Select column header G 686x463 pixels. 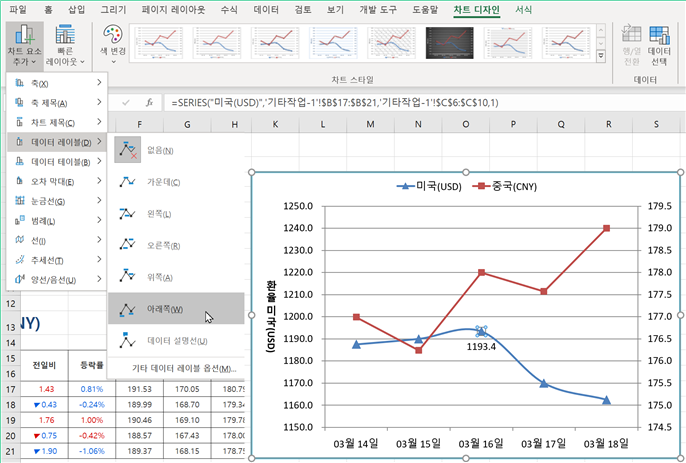tap(187, 124)
